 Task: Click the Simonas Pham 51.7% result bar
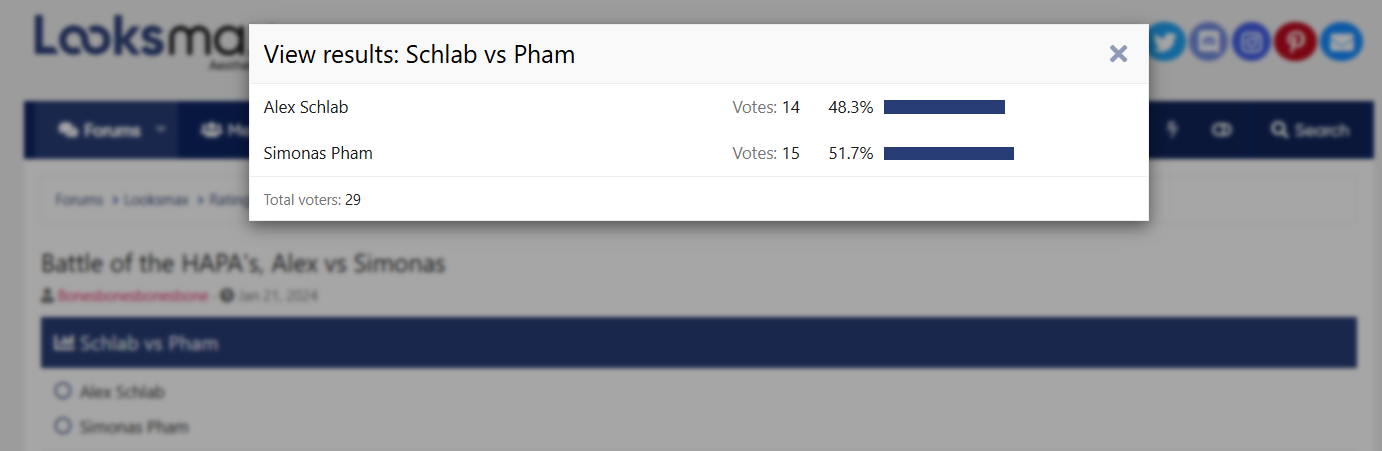coord(948,154)
